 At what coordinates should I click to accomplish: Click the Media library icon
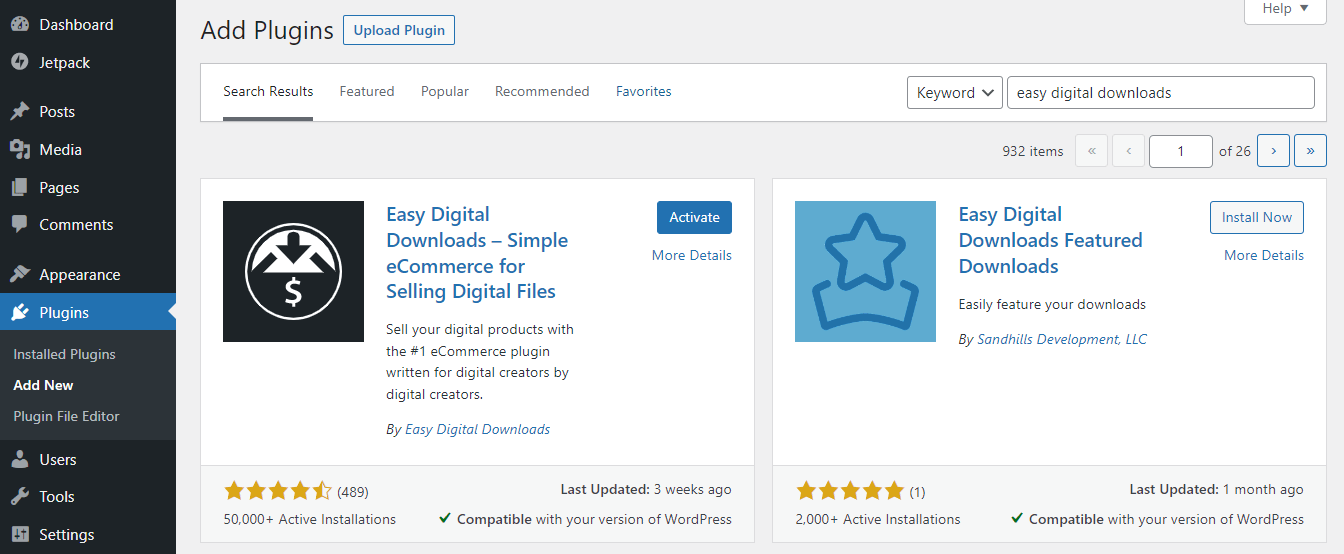tap(20, 149)
